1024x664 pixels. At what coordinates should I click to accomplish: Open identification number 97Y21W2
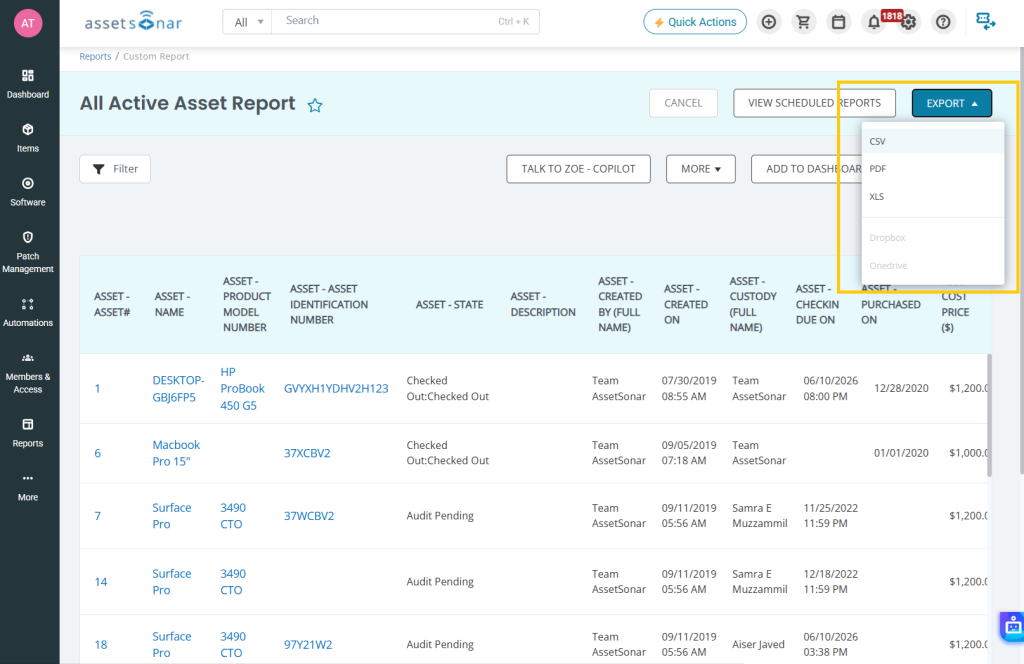click(308, 644)
